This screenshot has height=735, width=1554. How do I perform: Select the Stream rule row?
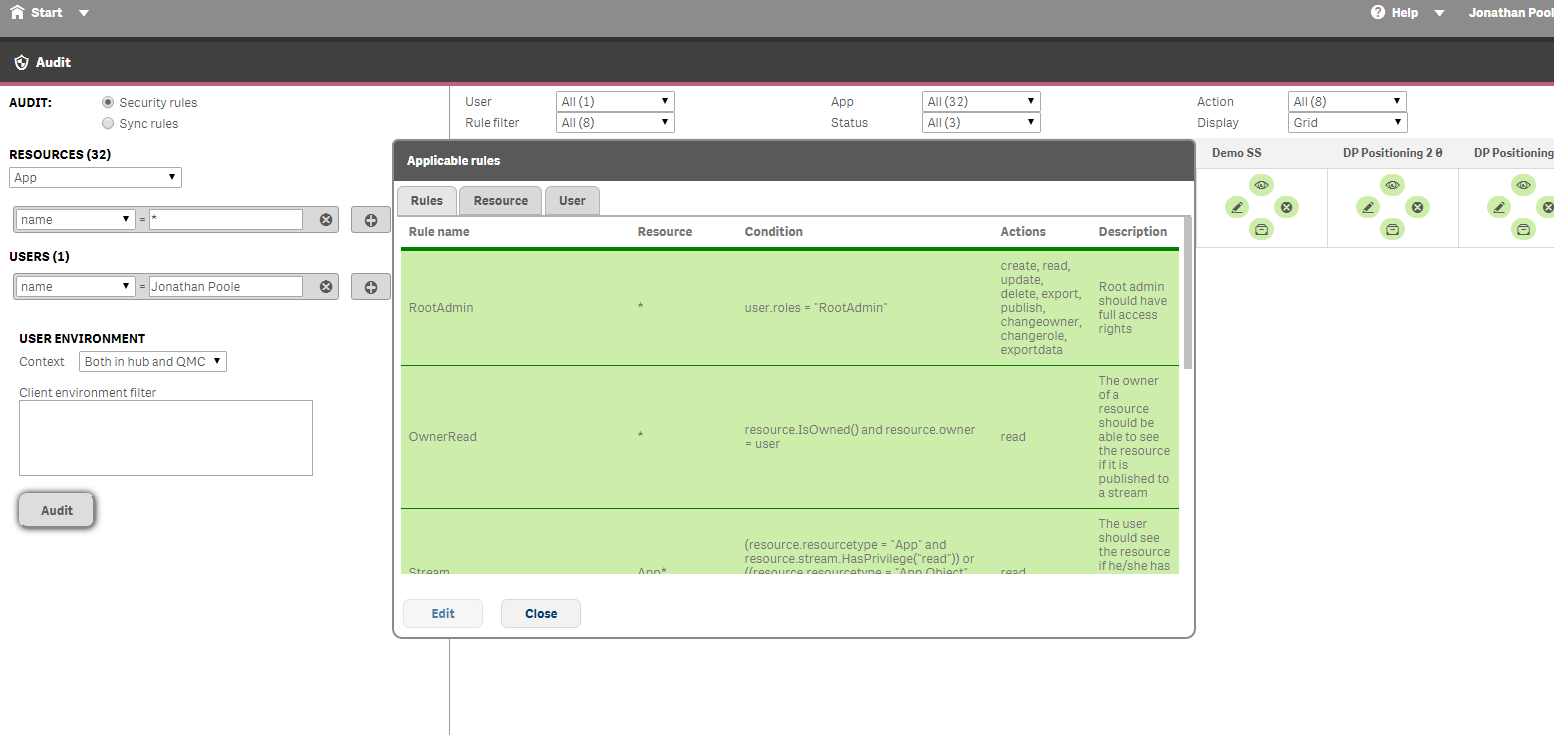point(790,543)
